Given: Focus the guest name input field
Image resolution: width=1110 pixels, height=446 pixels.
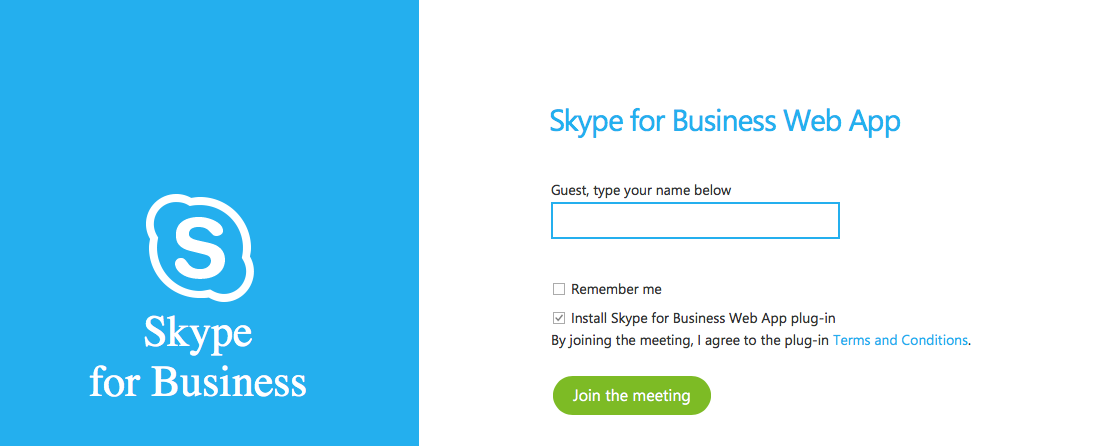Looking at the screenshot, I should coord(695,220).
